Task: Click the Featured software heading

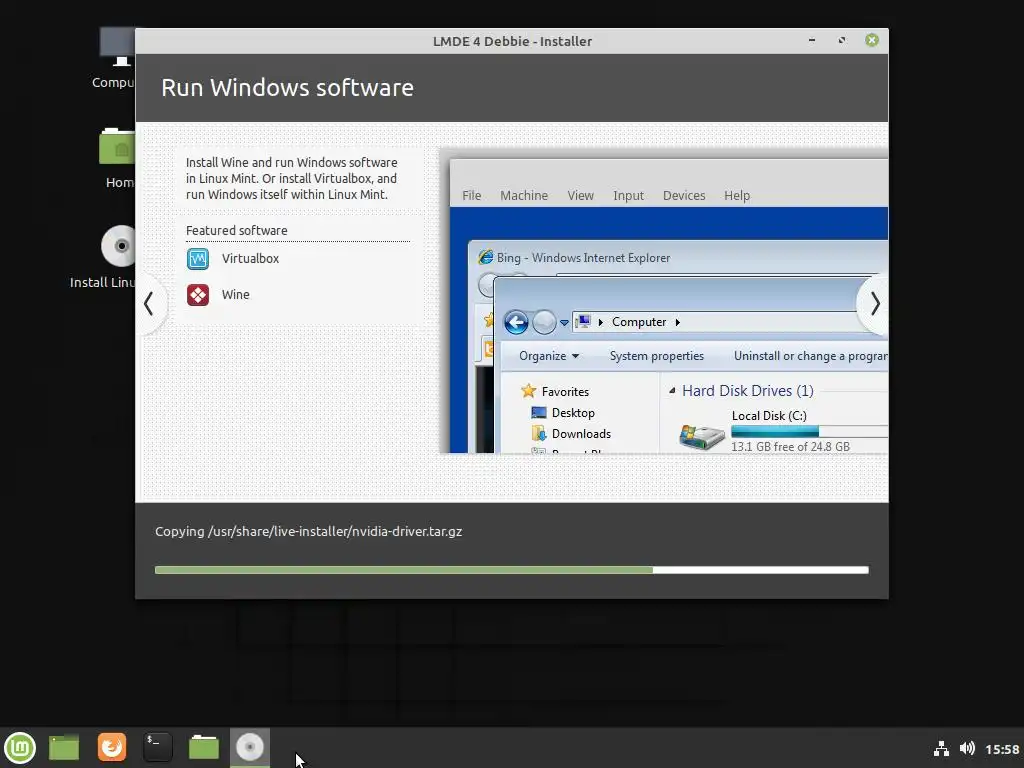Action: pos(236,231)
